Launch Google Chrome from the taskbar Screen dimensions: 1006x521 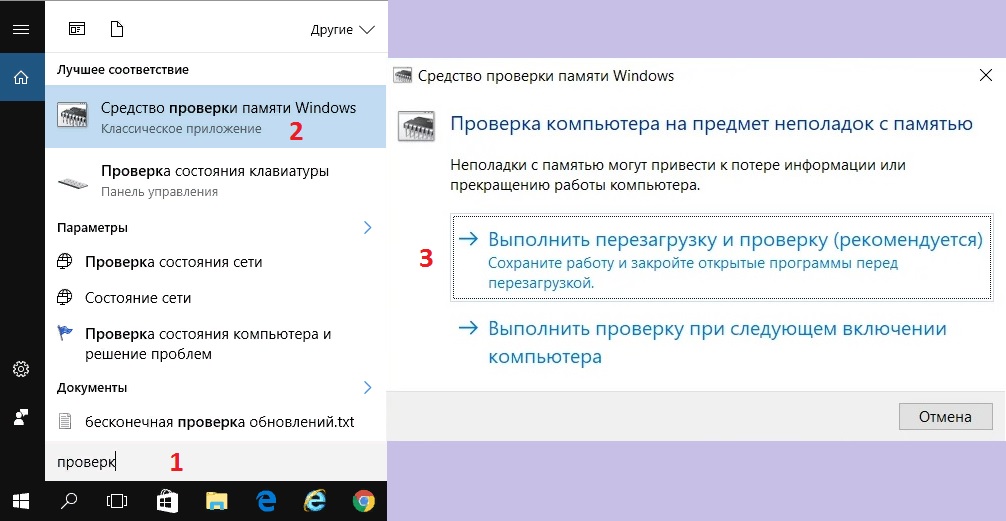pyautogui.click(x=364, y=501)
